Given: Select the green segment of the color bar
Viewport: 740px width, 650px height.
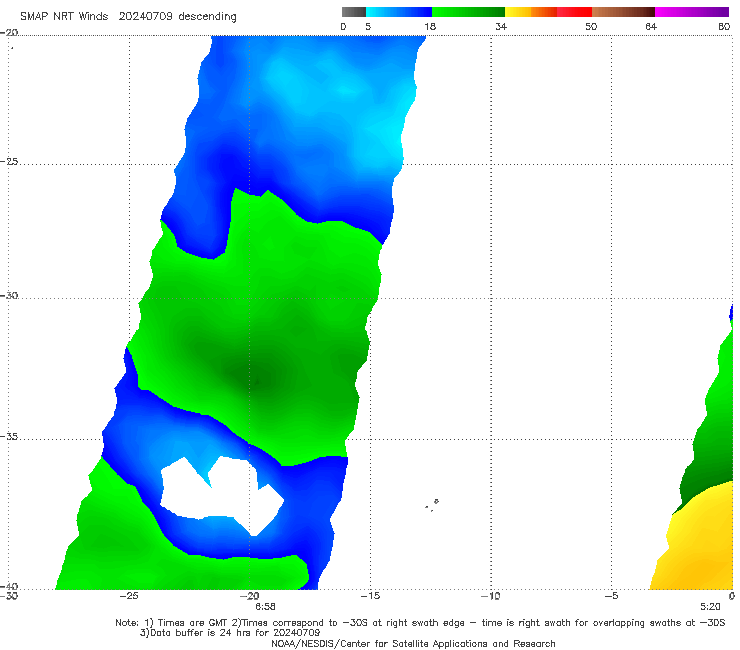Looking at the screenshot, I should (x=468, y=12).
